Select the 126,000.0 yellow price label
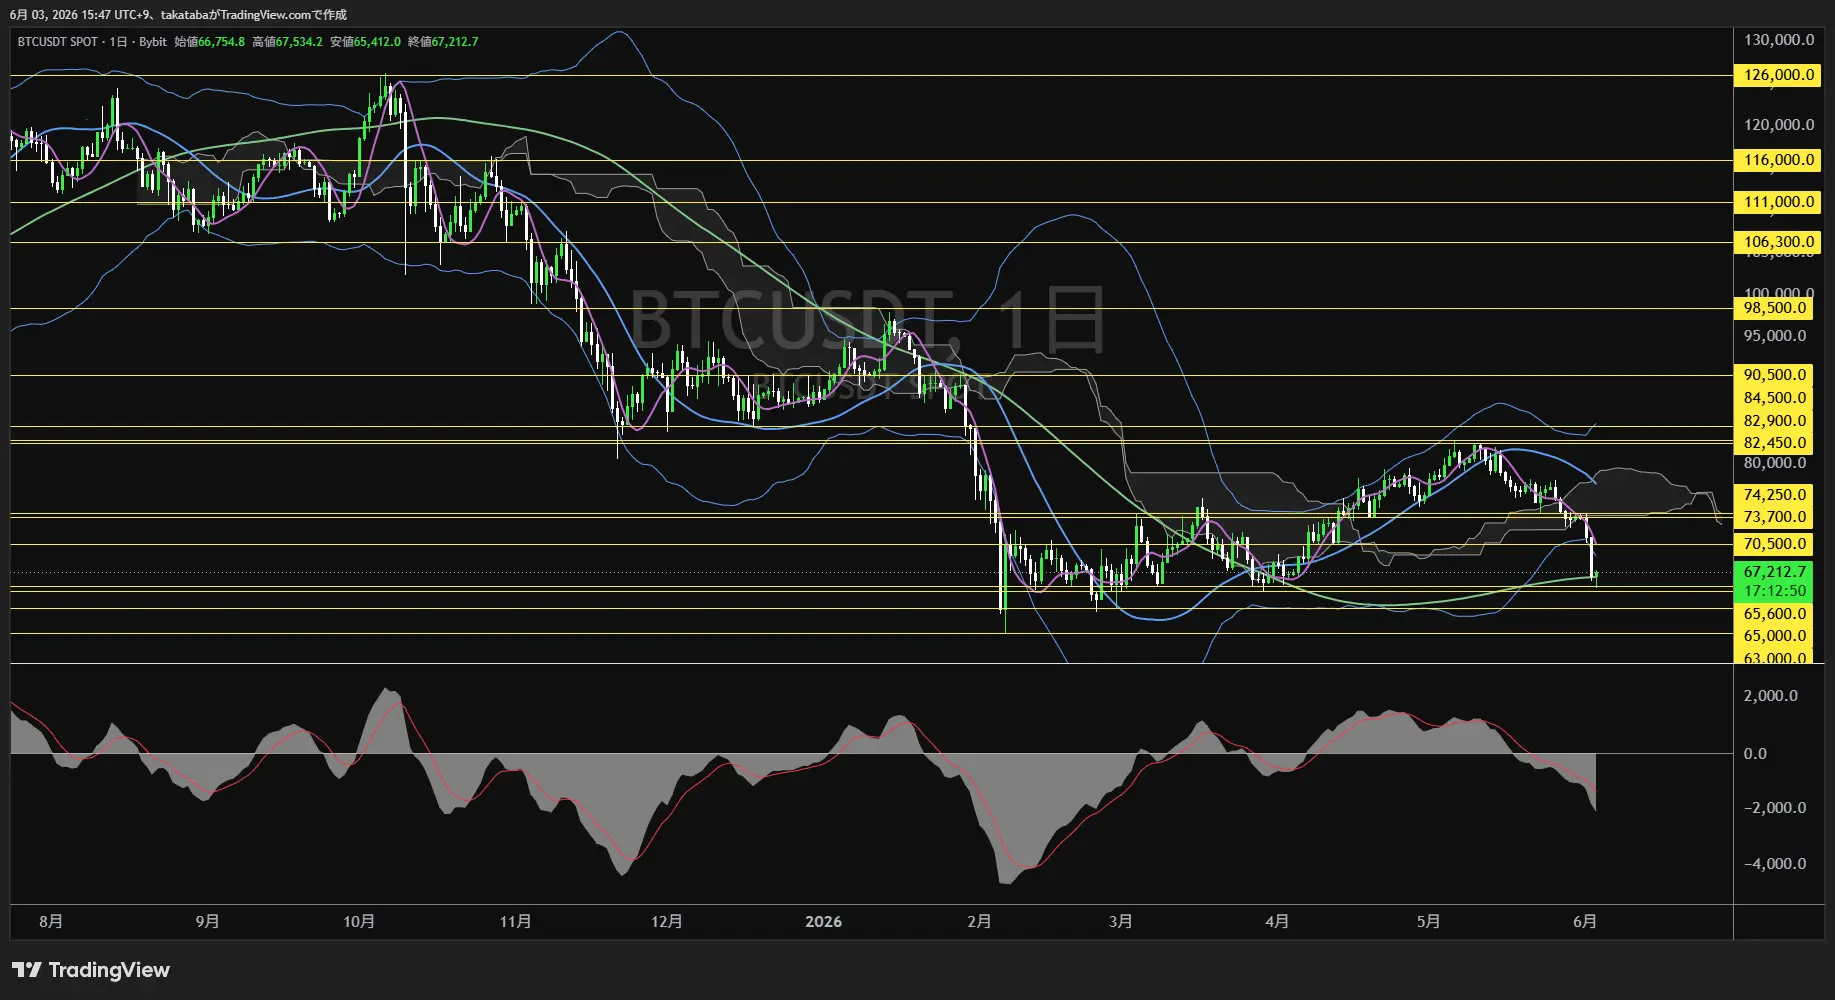 [x=1778, y=75]
